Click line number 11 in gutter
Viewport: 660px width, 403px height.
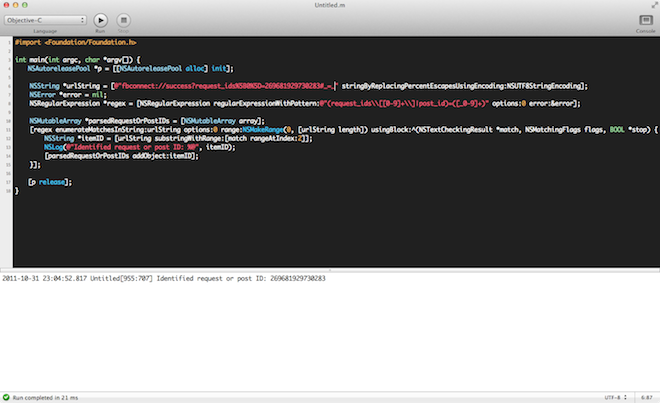pos(8,130)
